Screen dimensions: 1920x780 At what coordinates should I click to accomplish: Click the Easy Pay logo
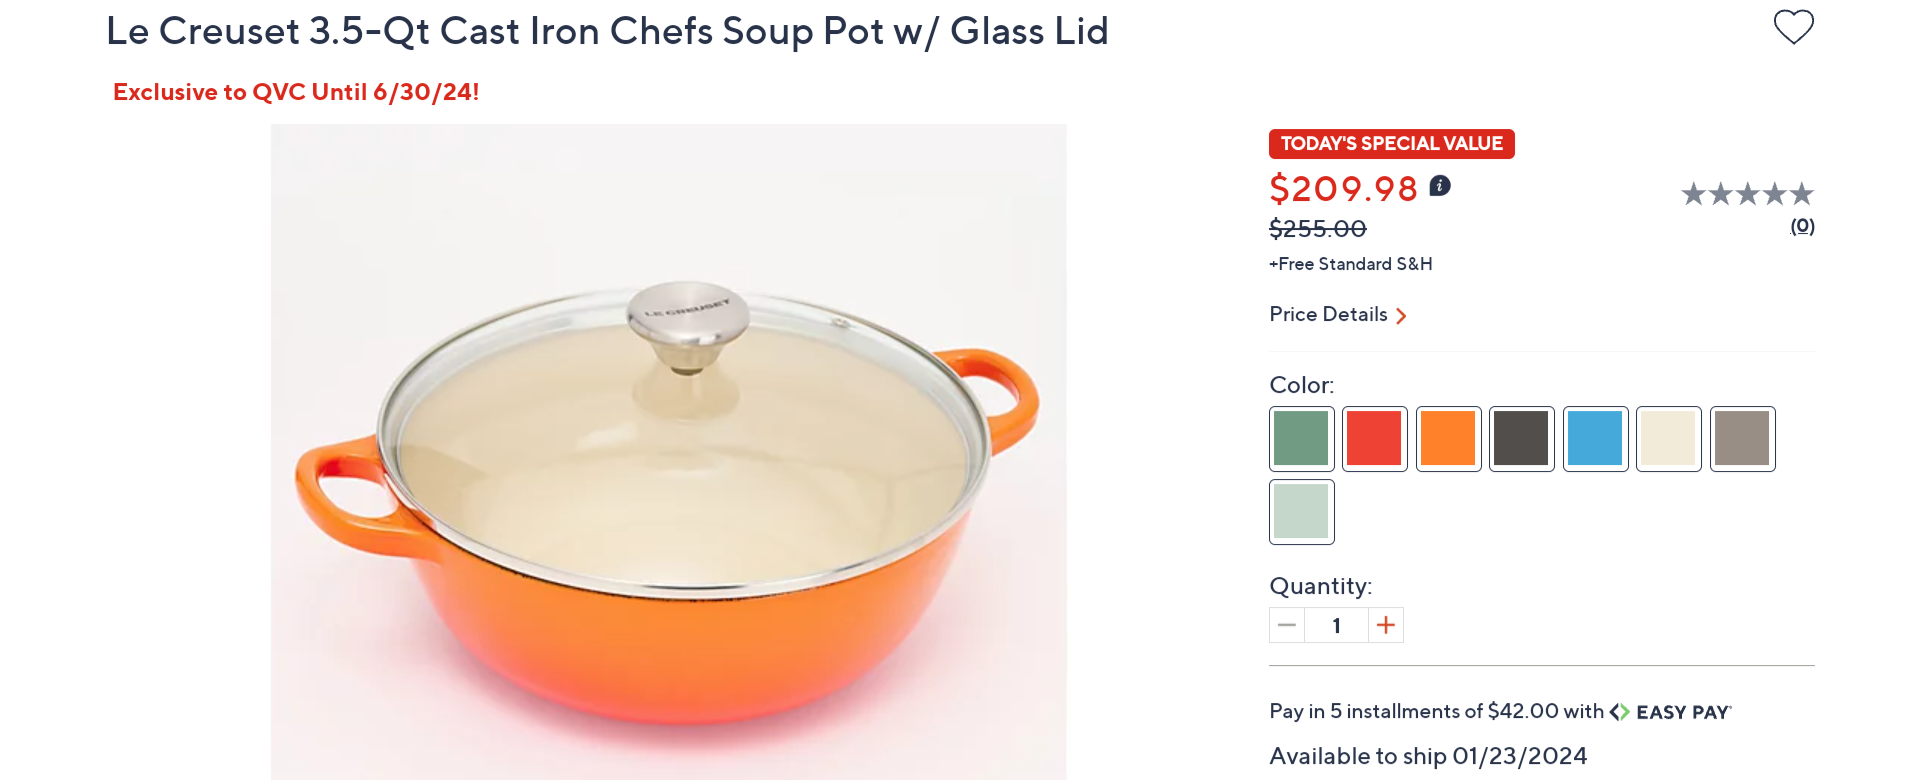1670,712
